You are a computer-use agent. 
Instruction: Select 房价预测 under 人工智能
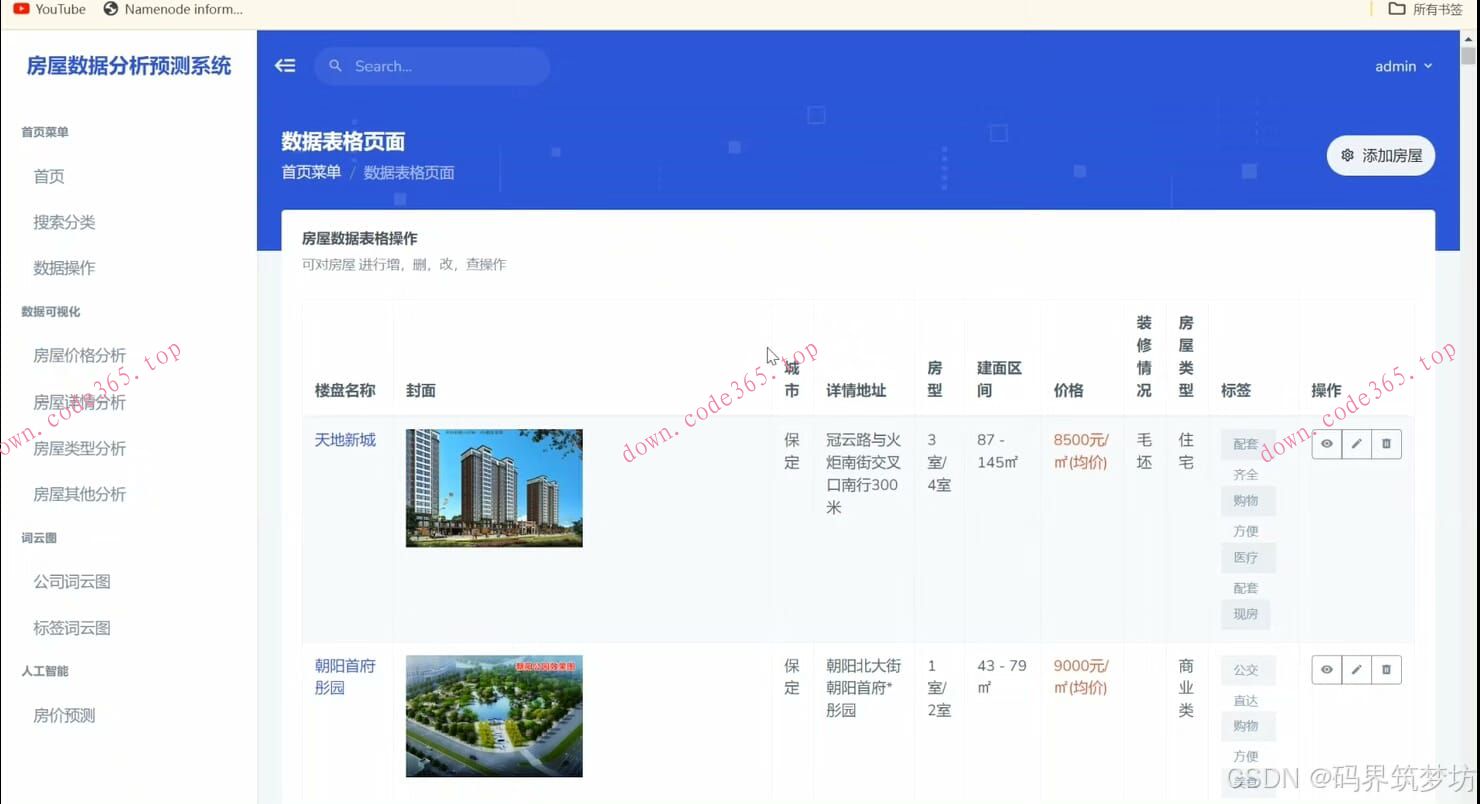pos(63,715)
